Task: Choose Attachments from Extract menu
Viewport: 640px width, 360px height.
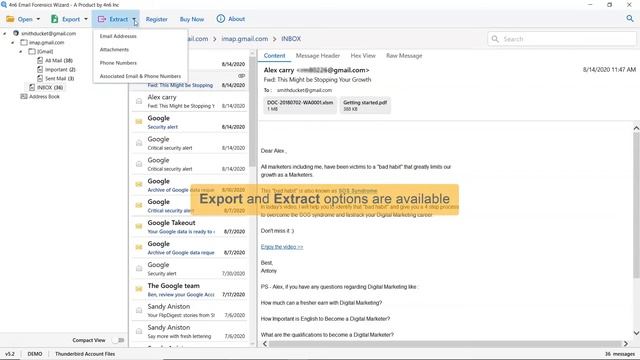Action: tap(114, 50)
